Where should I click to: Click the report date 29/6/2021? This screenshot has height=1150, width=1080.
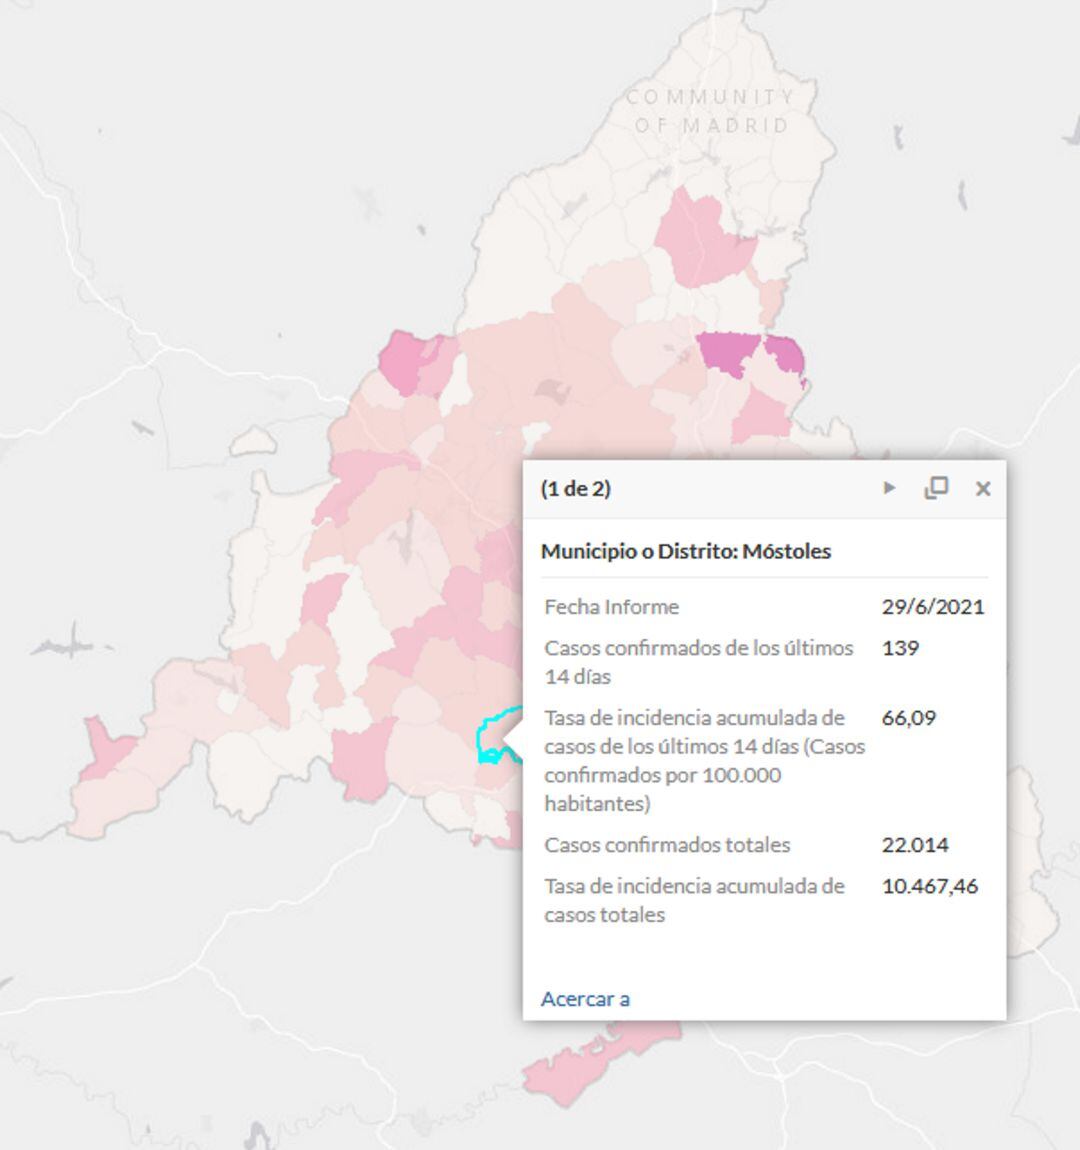932,606
